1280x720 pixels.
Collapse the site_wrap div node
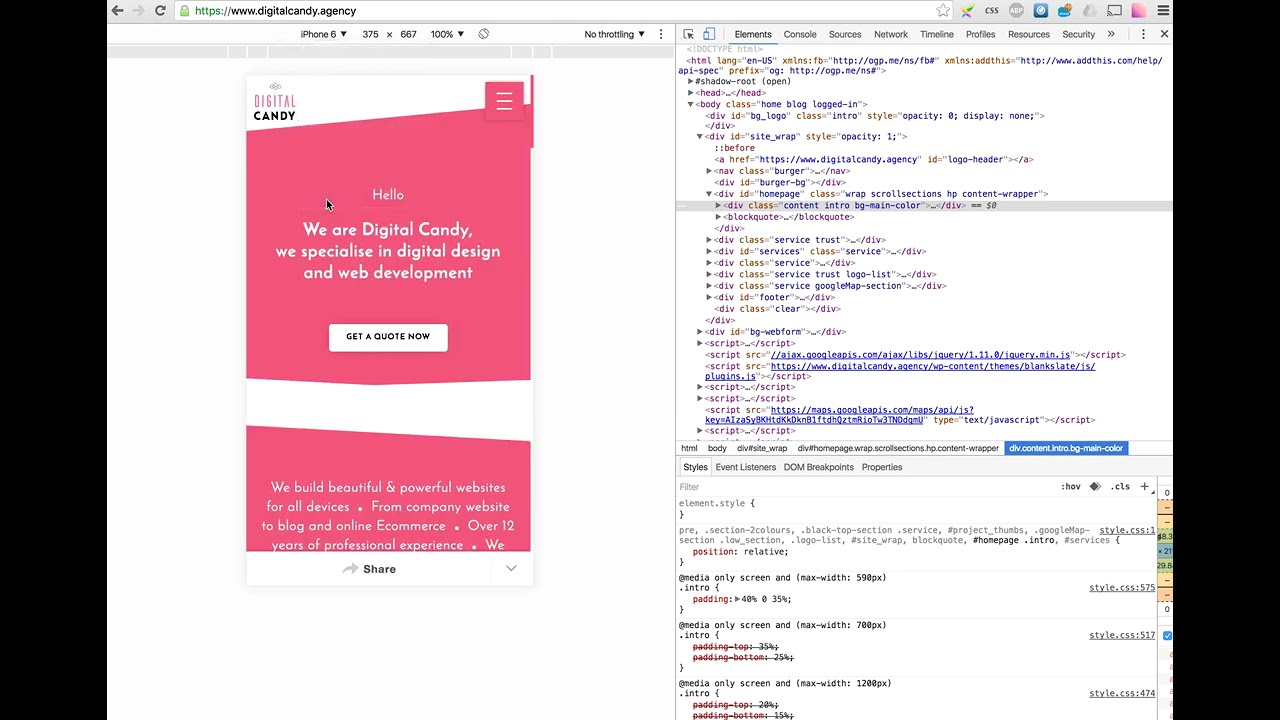pyautogui.click(x=700, y=137)
